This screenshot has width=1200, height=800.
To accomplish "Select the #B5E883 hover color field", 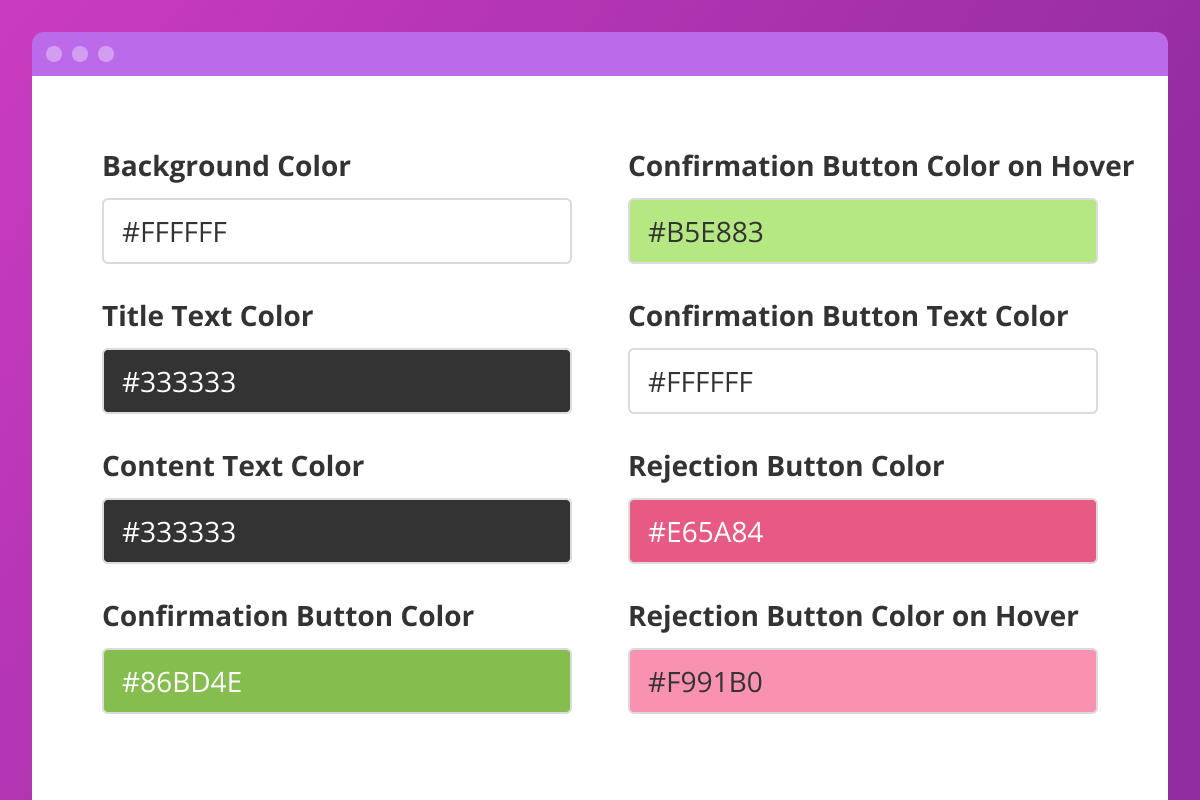I will coord(863,231).
